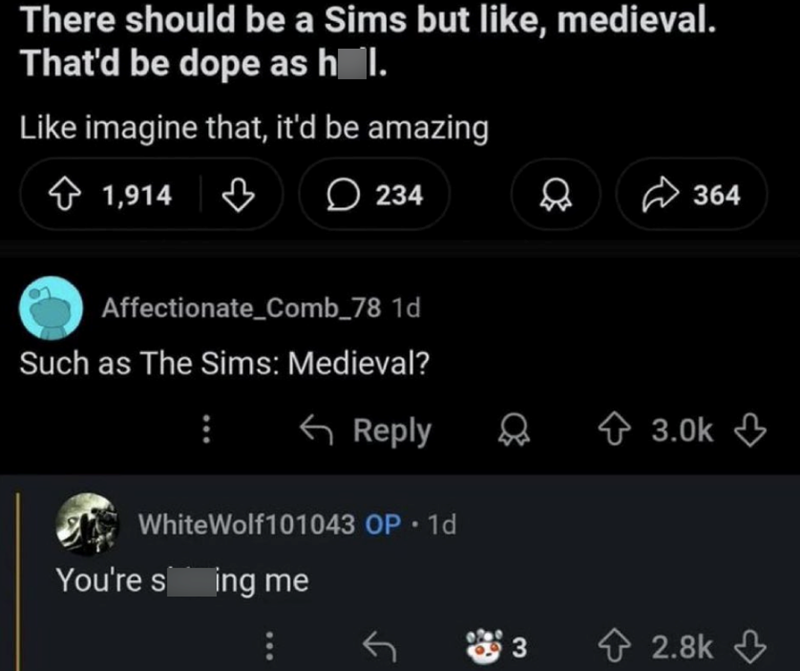Screen dimensions: 800x671
Task: Give an award to the original post
Action: coord(556,194)
